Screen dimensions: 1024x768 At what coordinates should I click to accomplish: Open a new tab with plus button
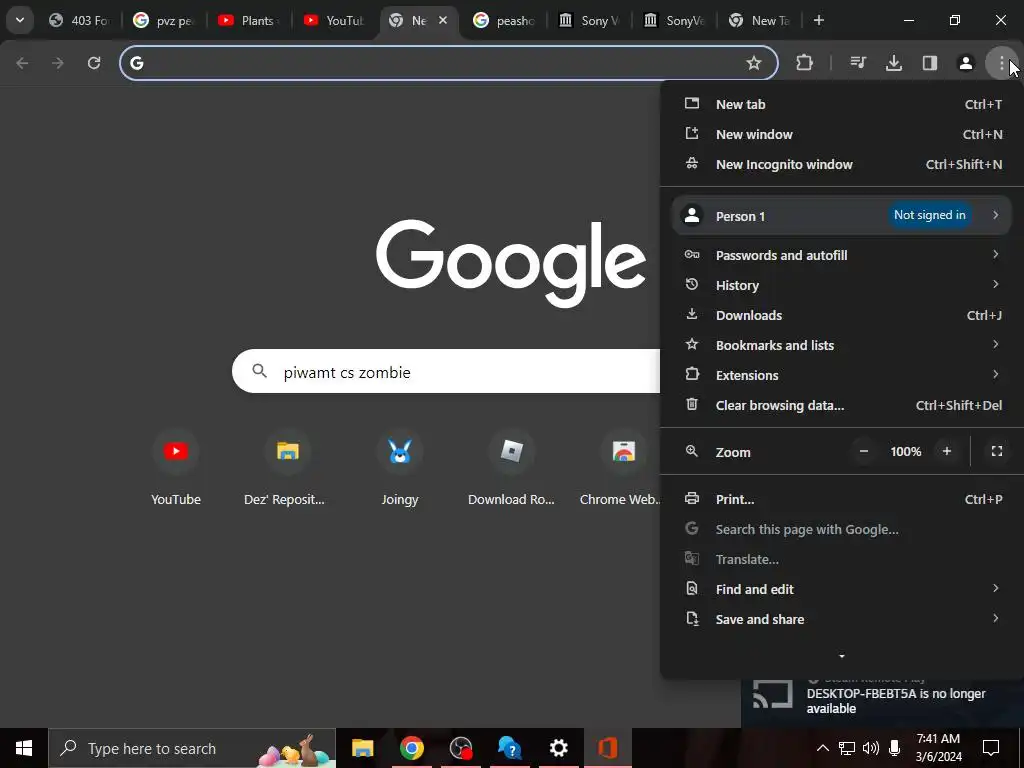pyautogui.click(x=818, y=20)
